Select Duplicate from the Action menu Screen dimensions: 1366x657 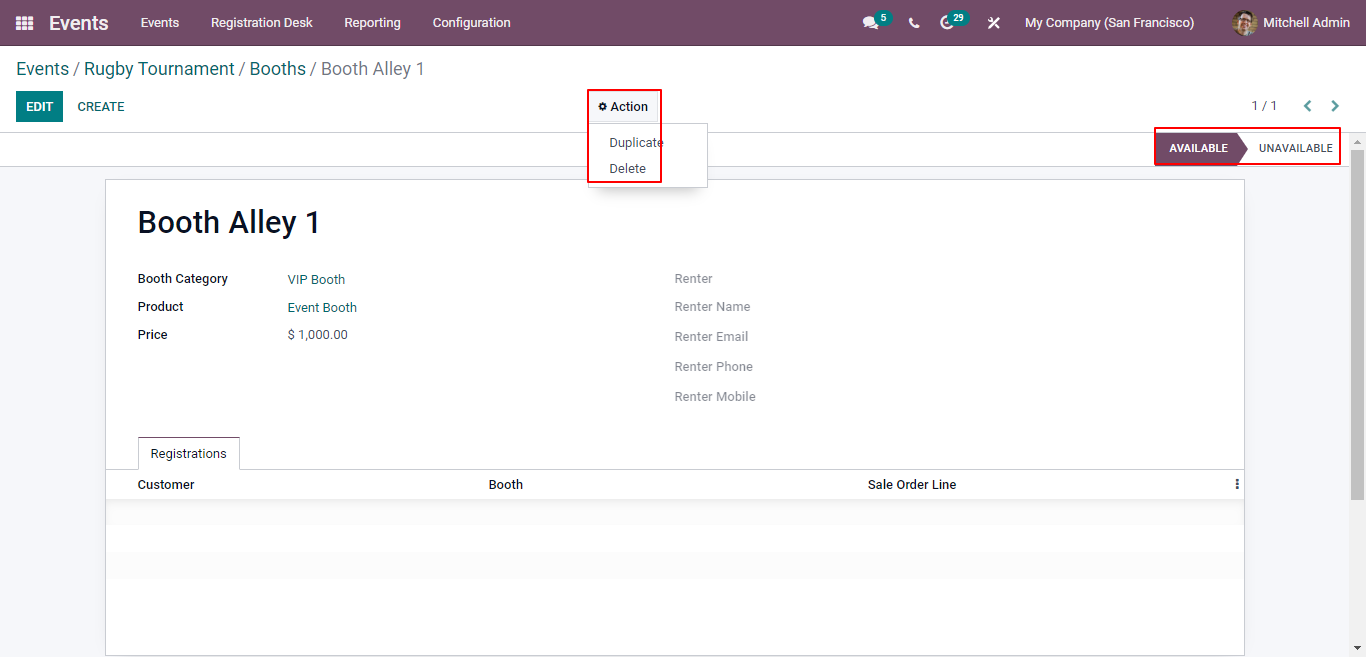coord(634,142)
